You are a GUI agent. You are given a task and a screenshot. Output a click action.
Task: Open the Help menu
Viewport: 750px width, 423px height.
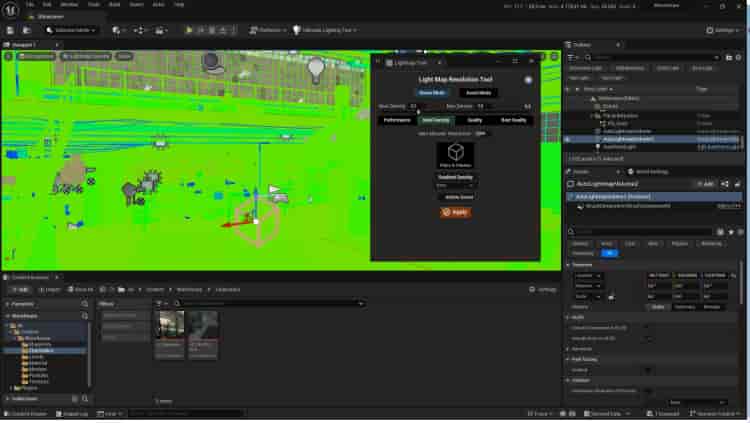(179, 4)
